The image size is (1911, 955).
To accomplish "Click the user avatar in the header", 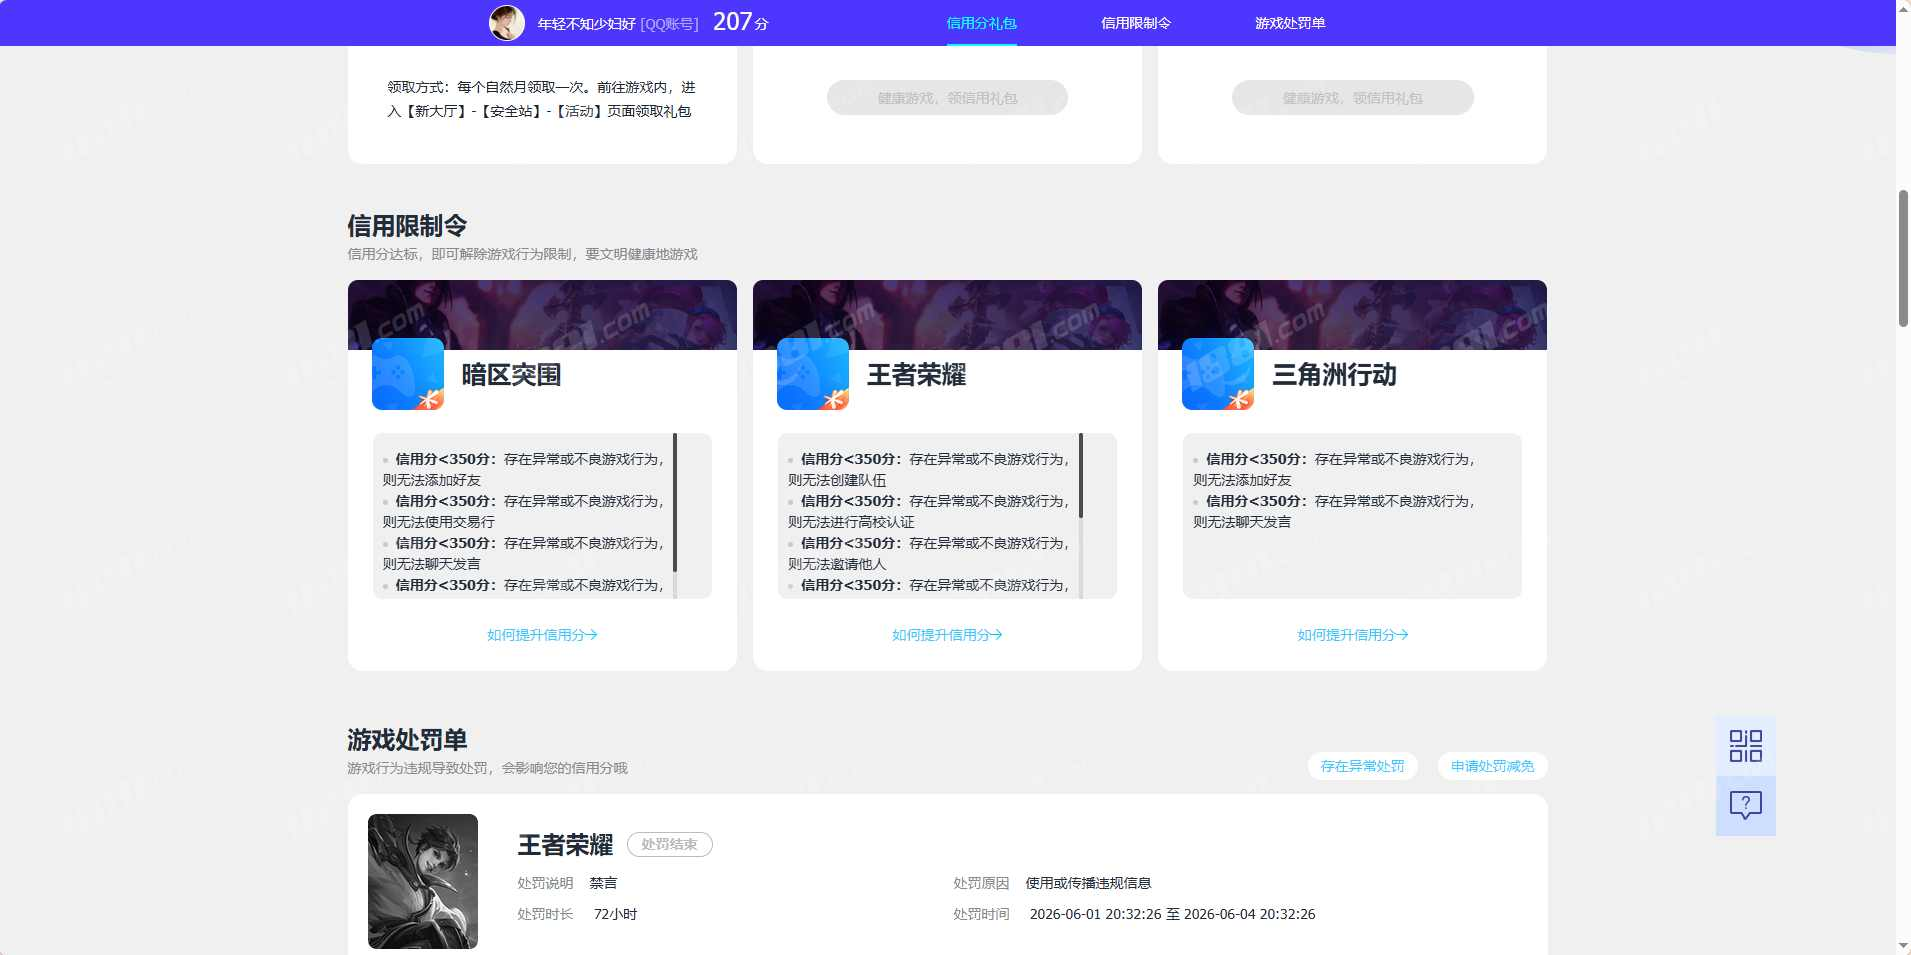I will pyautogui.click(x=507, y=23).
